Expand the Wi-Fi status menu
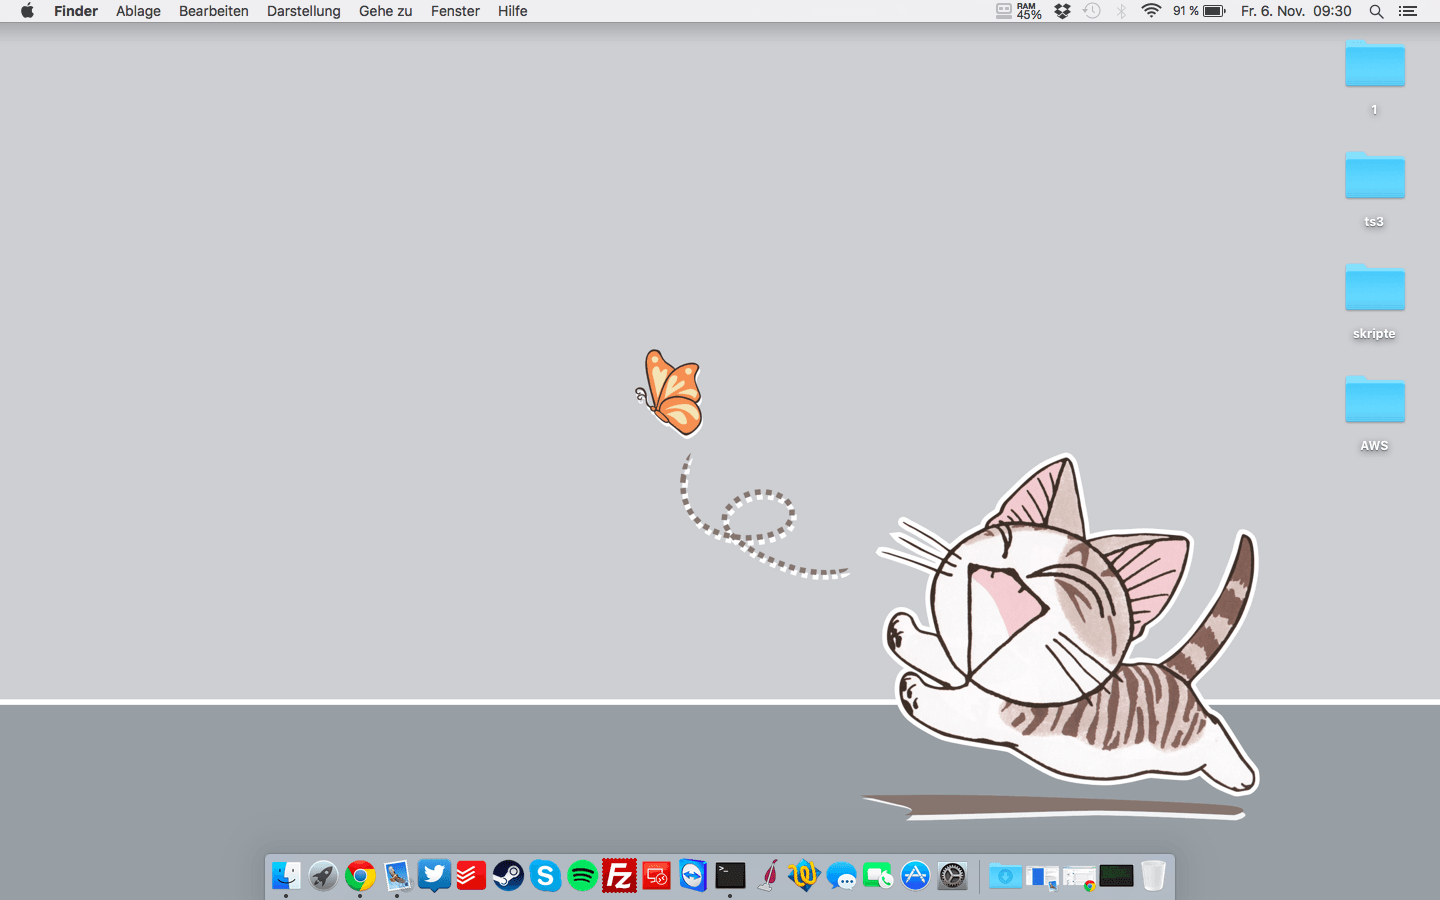The image size is (1440, 900). click(x=1151, y=11)
